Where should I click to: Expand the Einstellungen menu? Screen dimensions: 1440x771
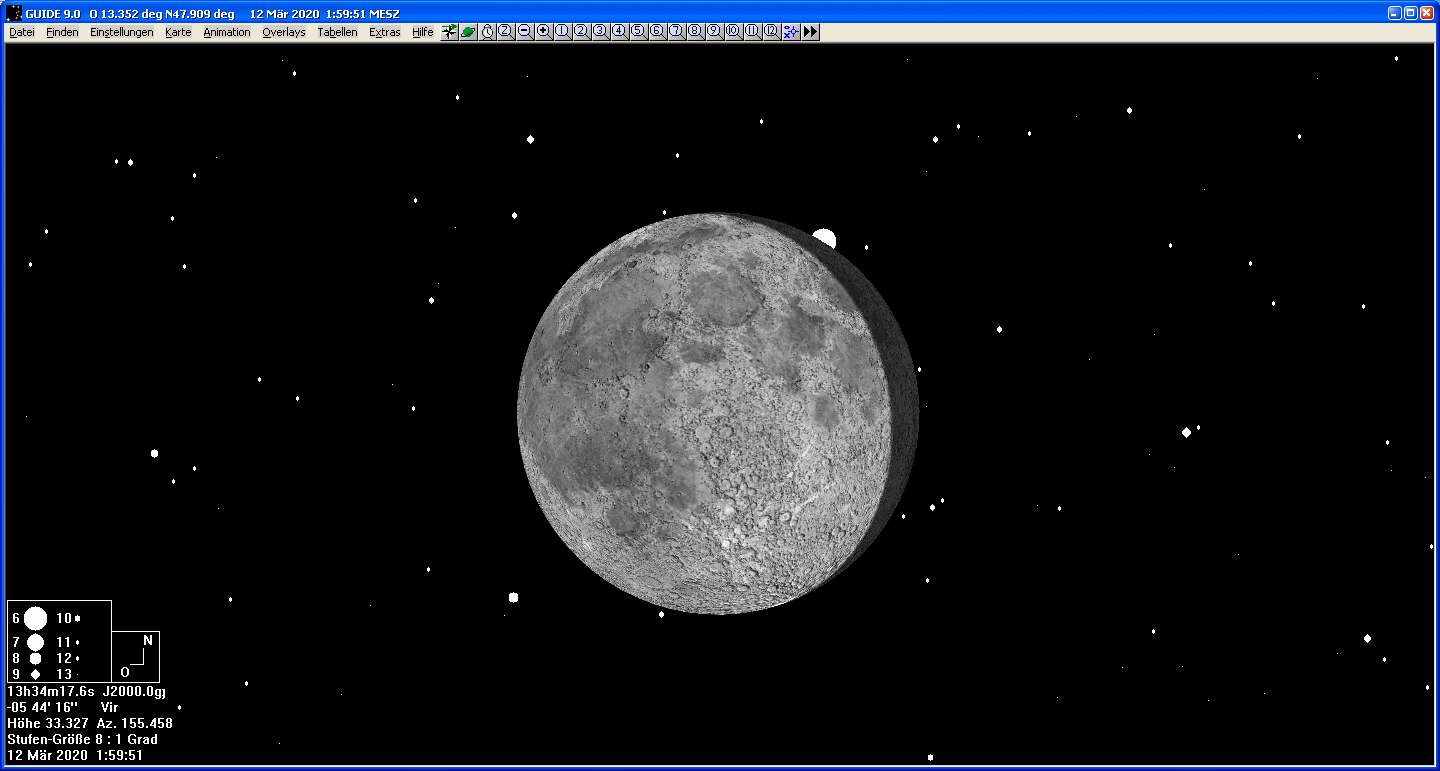tap(122, 32)
